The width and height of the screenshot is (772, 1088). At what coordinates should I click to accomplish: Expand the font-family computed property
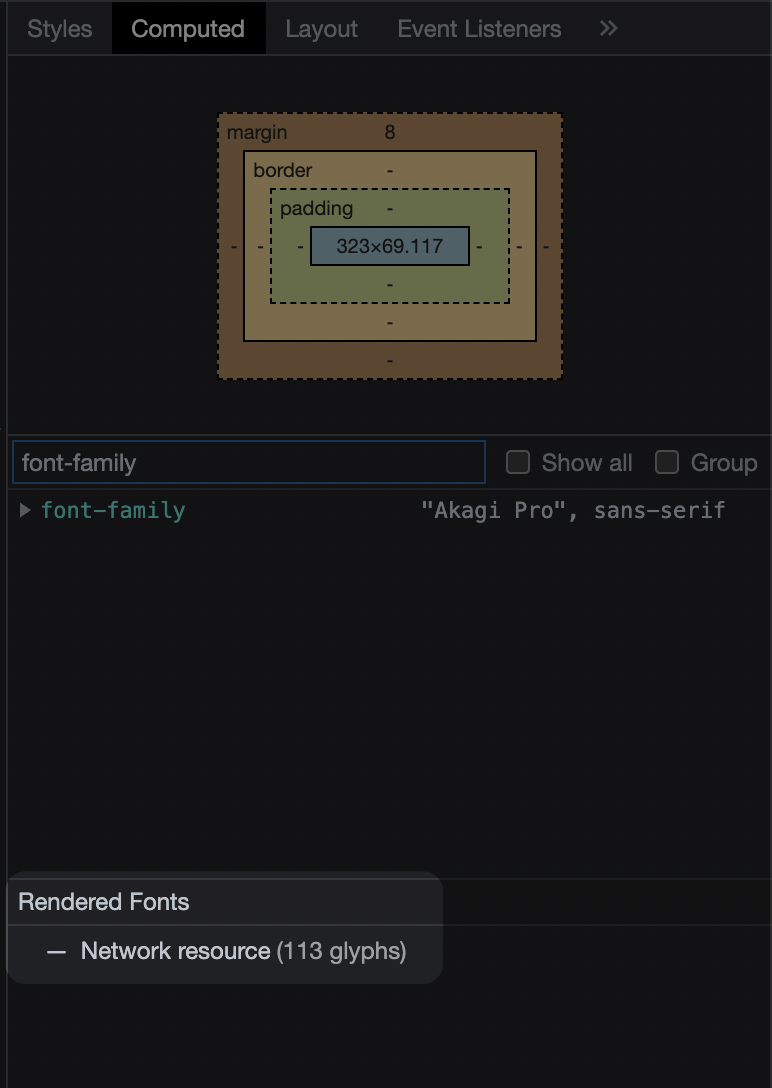(x=25, y=511)
